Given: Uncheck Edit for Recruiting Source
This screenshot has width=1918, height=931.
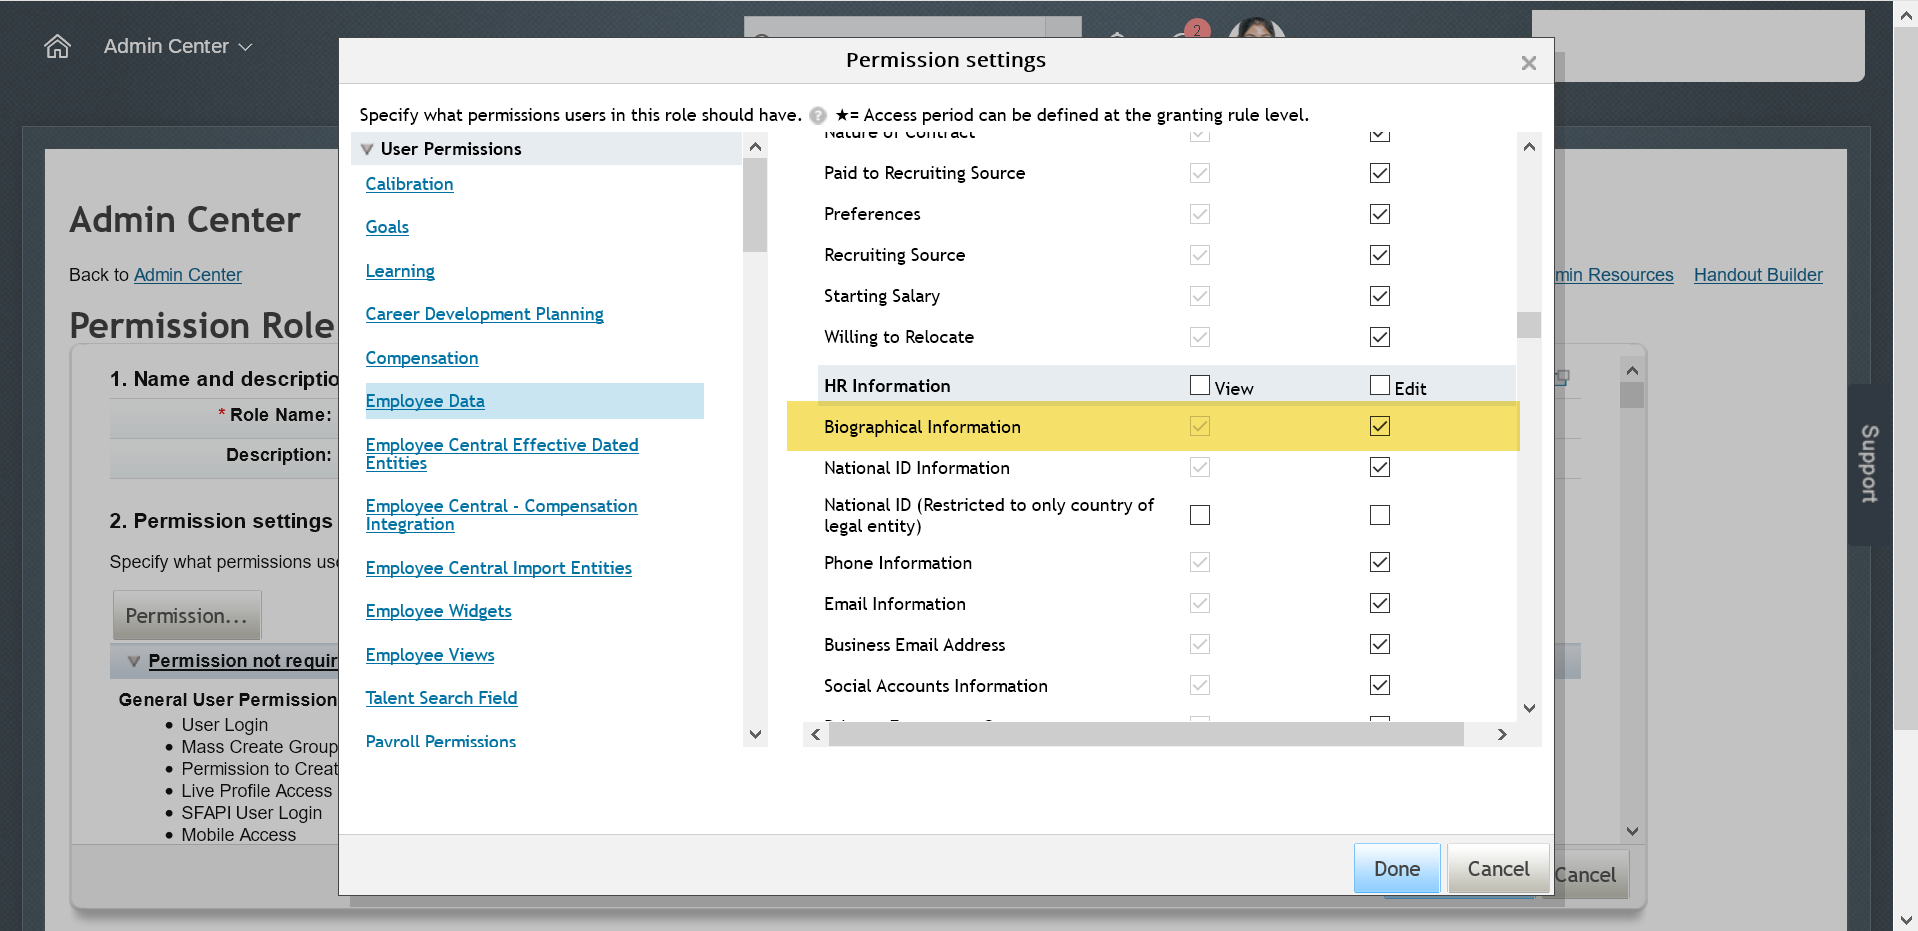Looking at the screenshot, I should tap(1380, 255).
